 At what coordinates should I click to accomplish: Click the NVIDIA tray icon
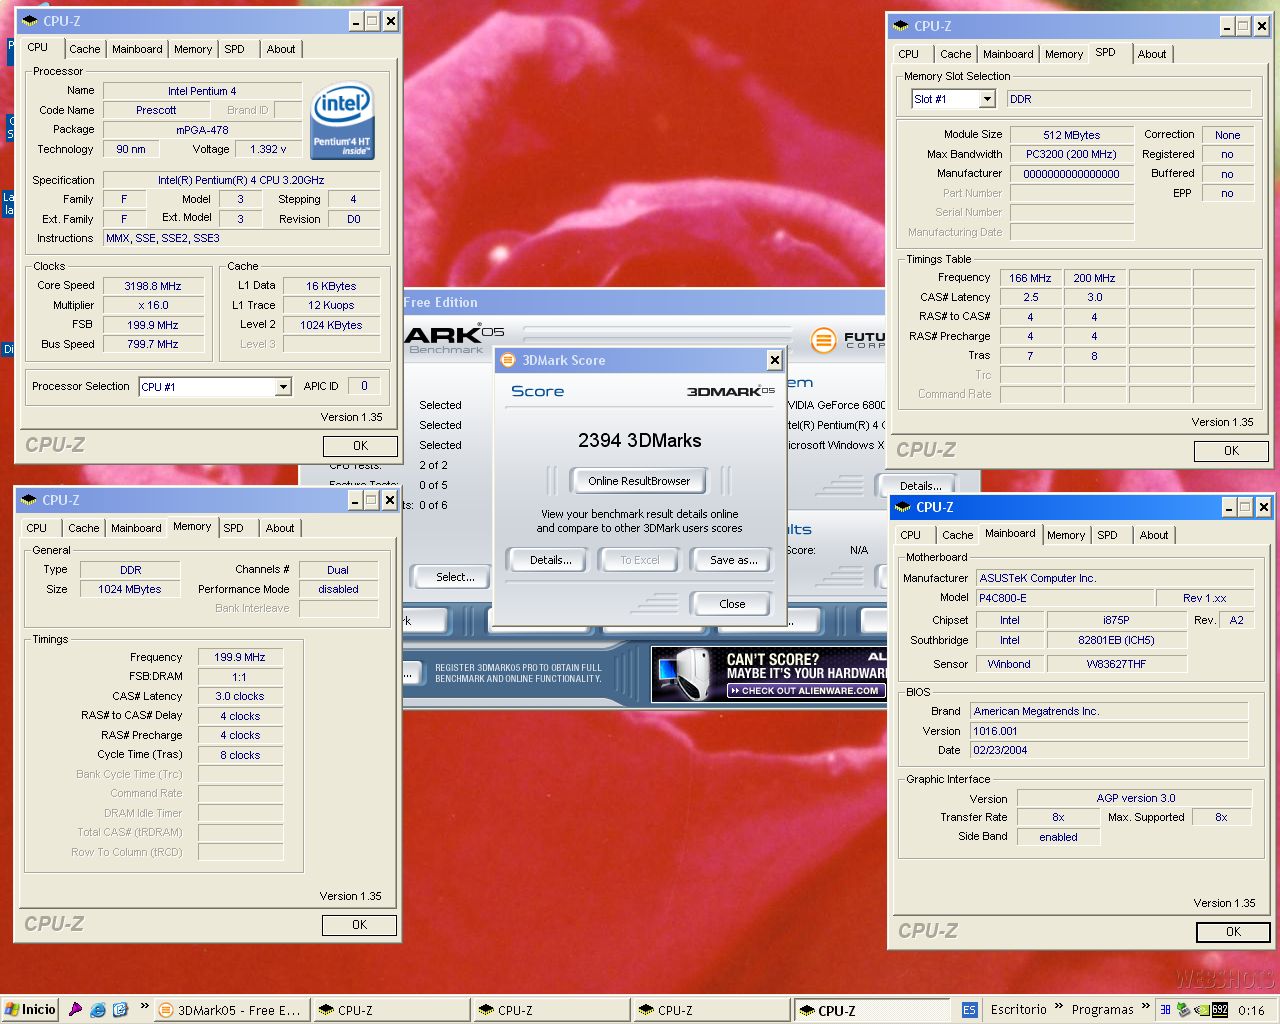pos(1202,1010)
